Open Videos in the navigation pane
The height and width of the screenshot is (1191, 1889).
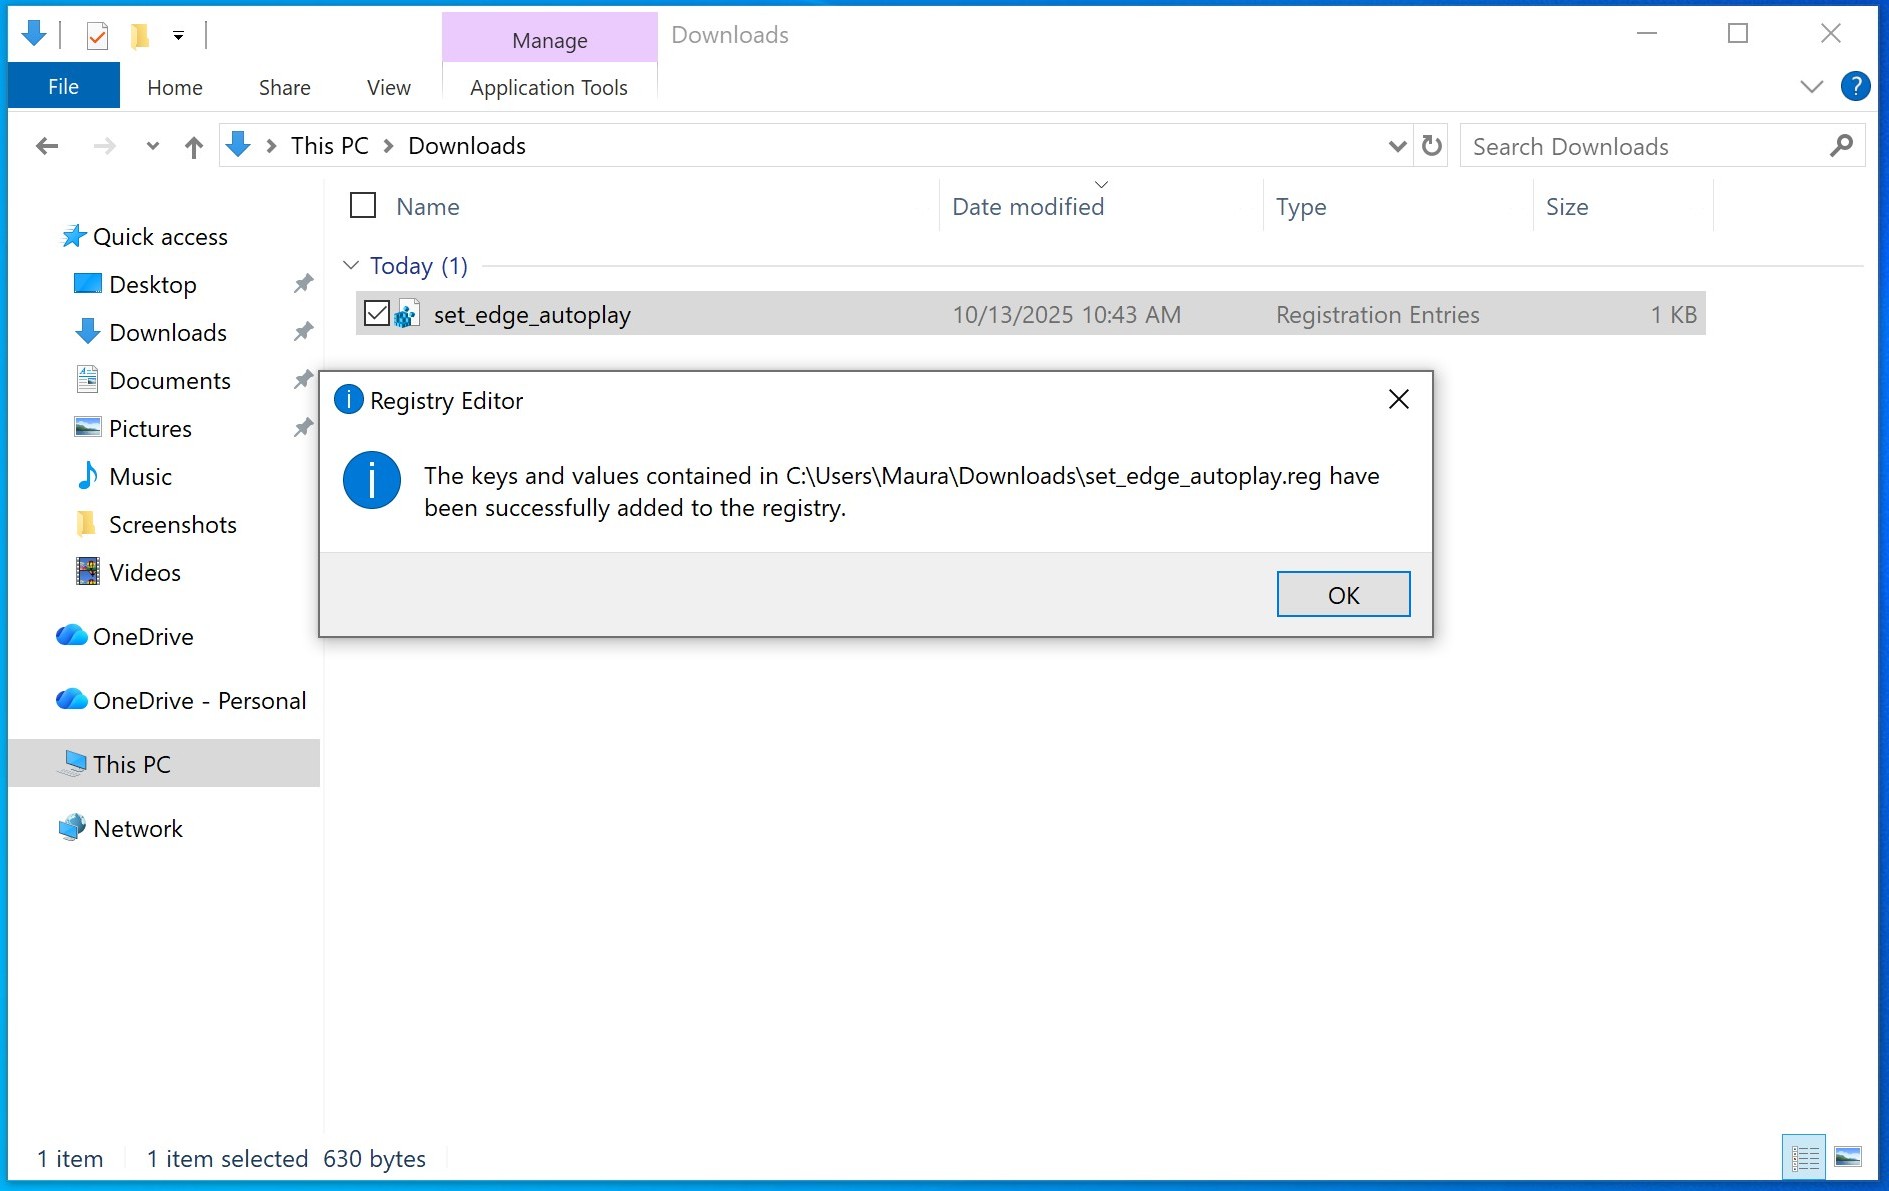(x=145, y=573)
